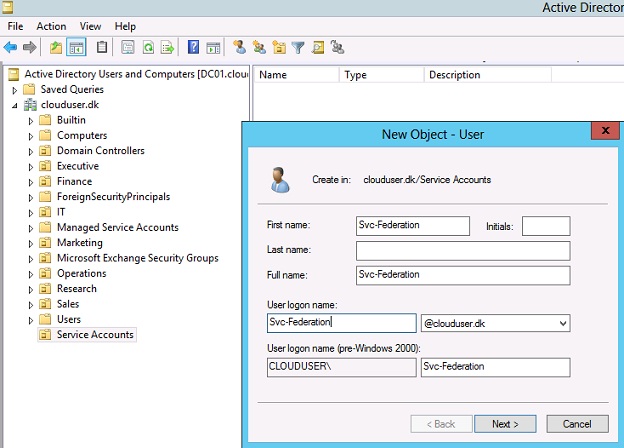Expand the Executive OU
This screenshot has width=624, height=448.
[x=31, y=167]
